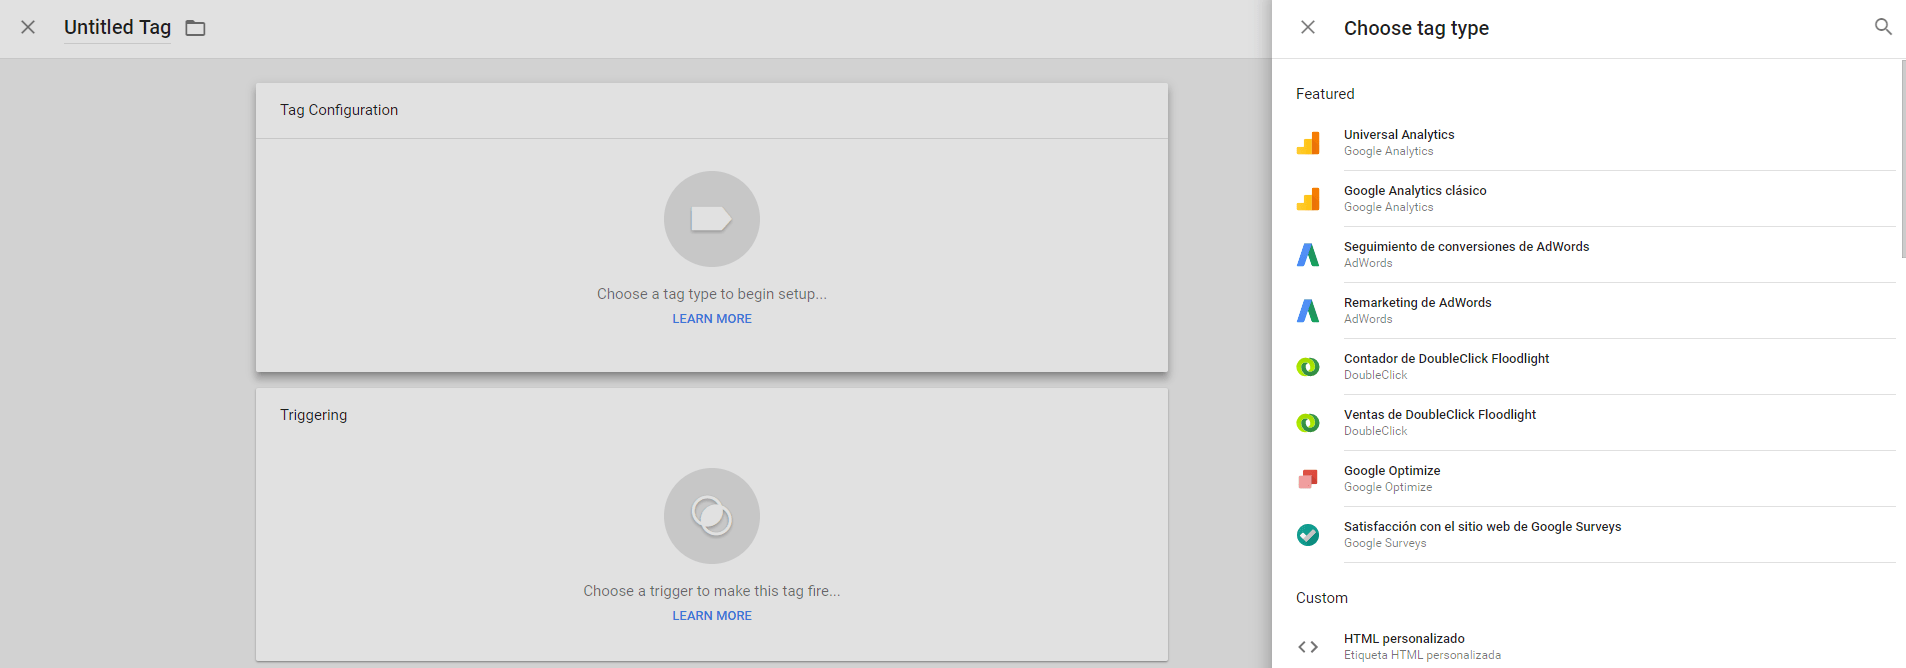This screenshot has width=1906, height=668.
Task: Click the tag placeholder icon in Tag Configuration
Action: point(712,219)
